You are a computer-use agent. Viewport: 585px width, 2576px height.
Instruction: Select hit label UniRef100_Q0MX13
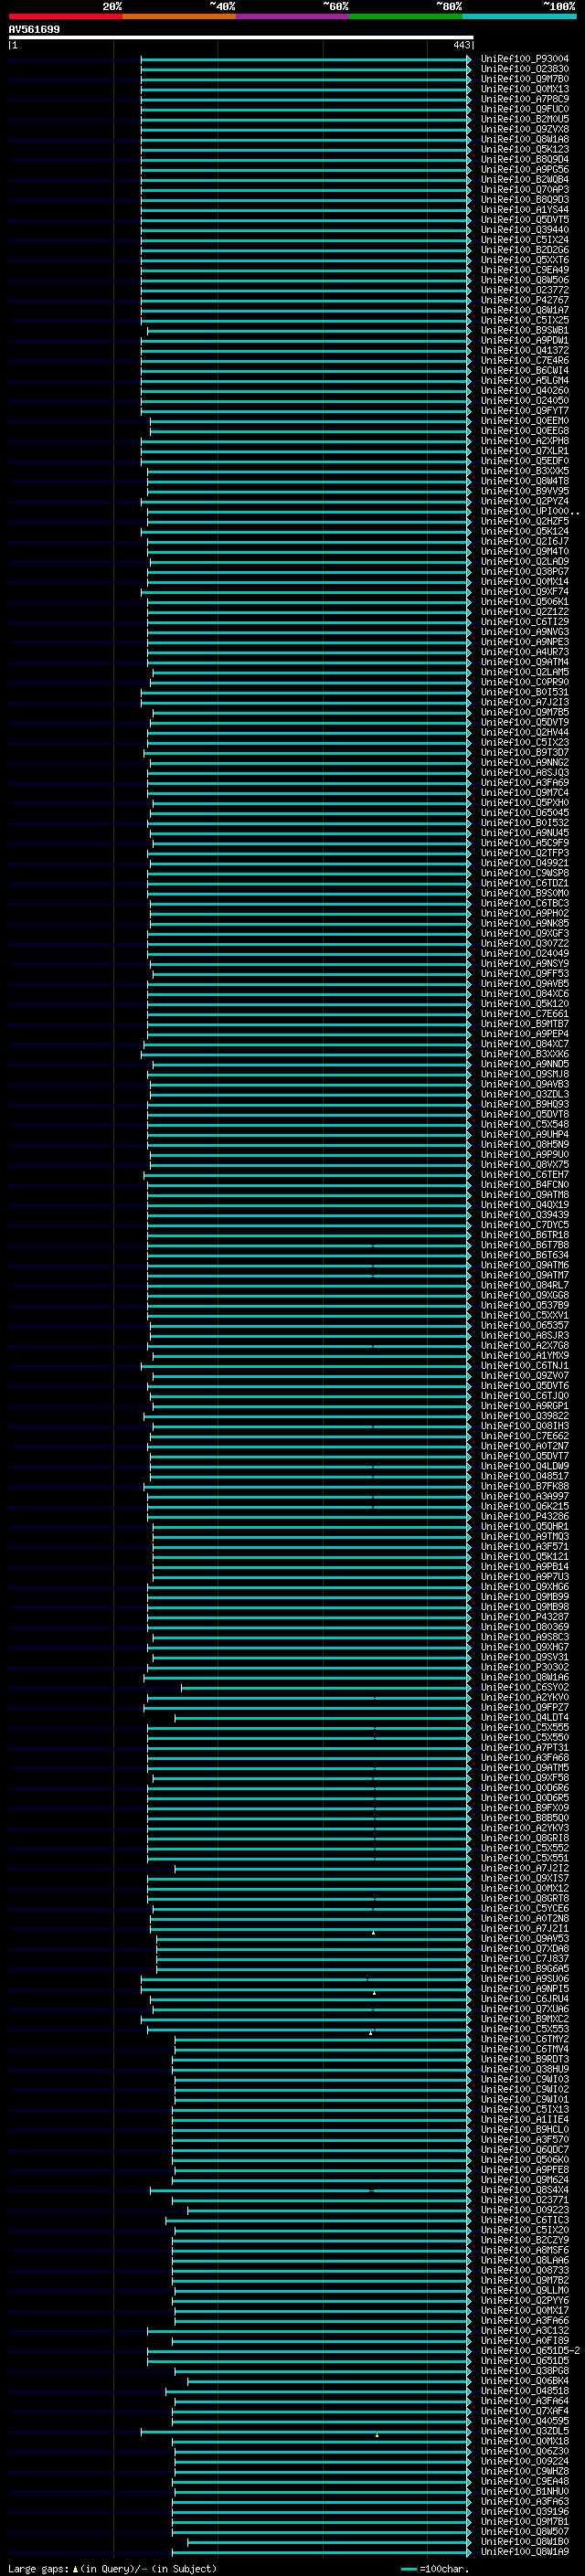click(525, 89)
